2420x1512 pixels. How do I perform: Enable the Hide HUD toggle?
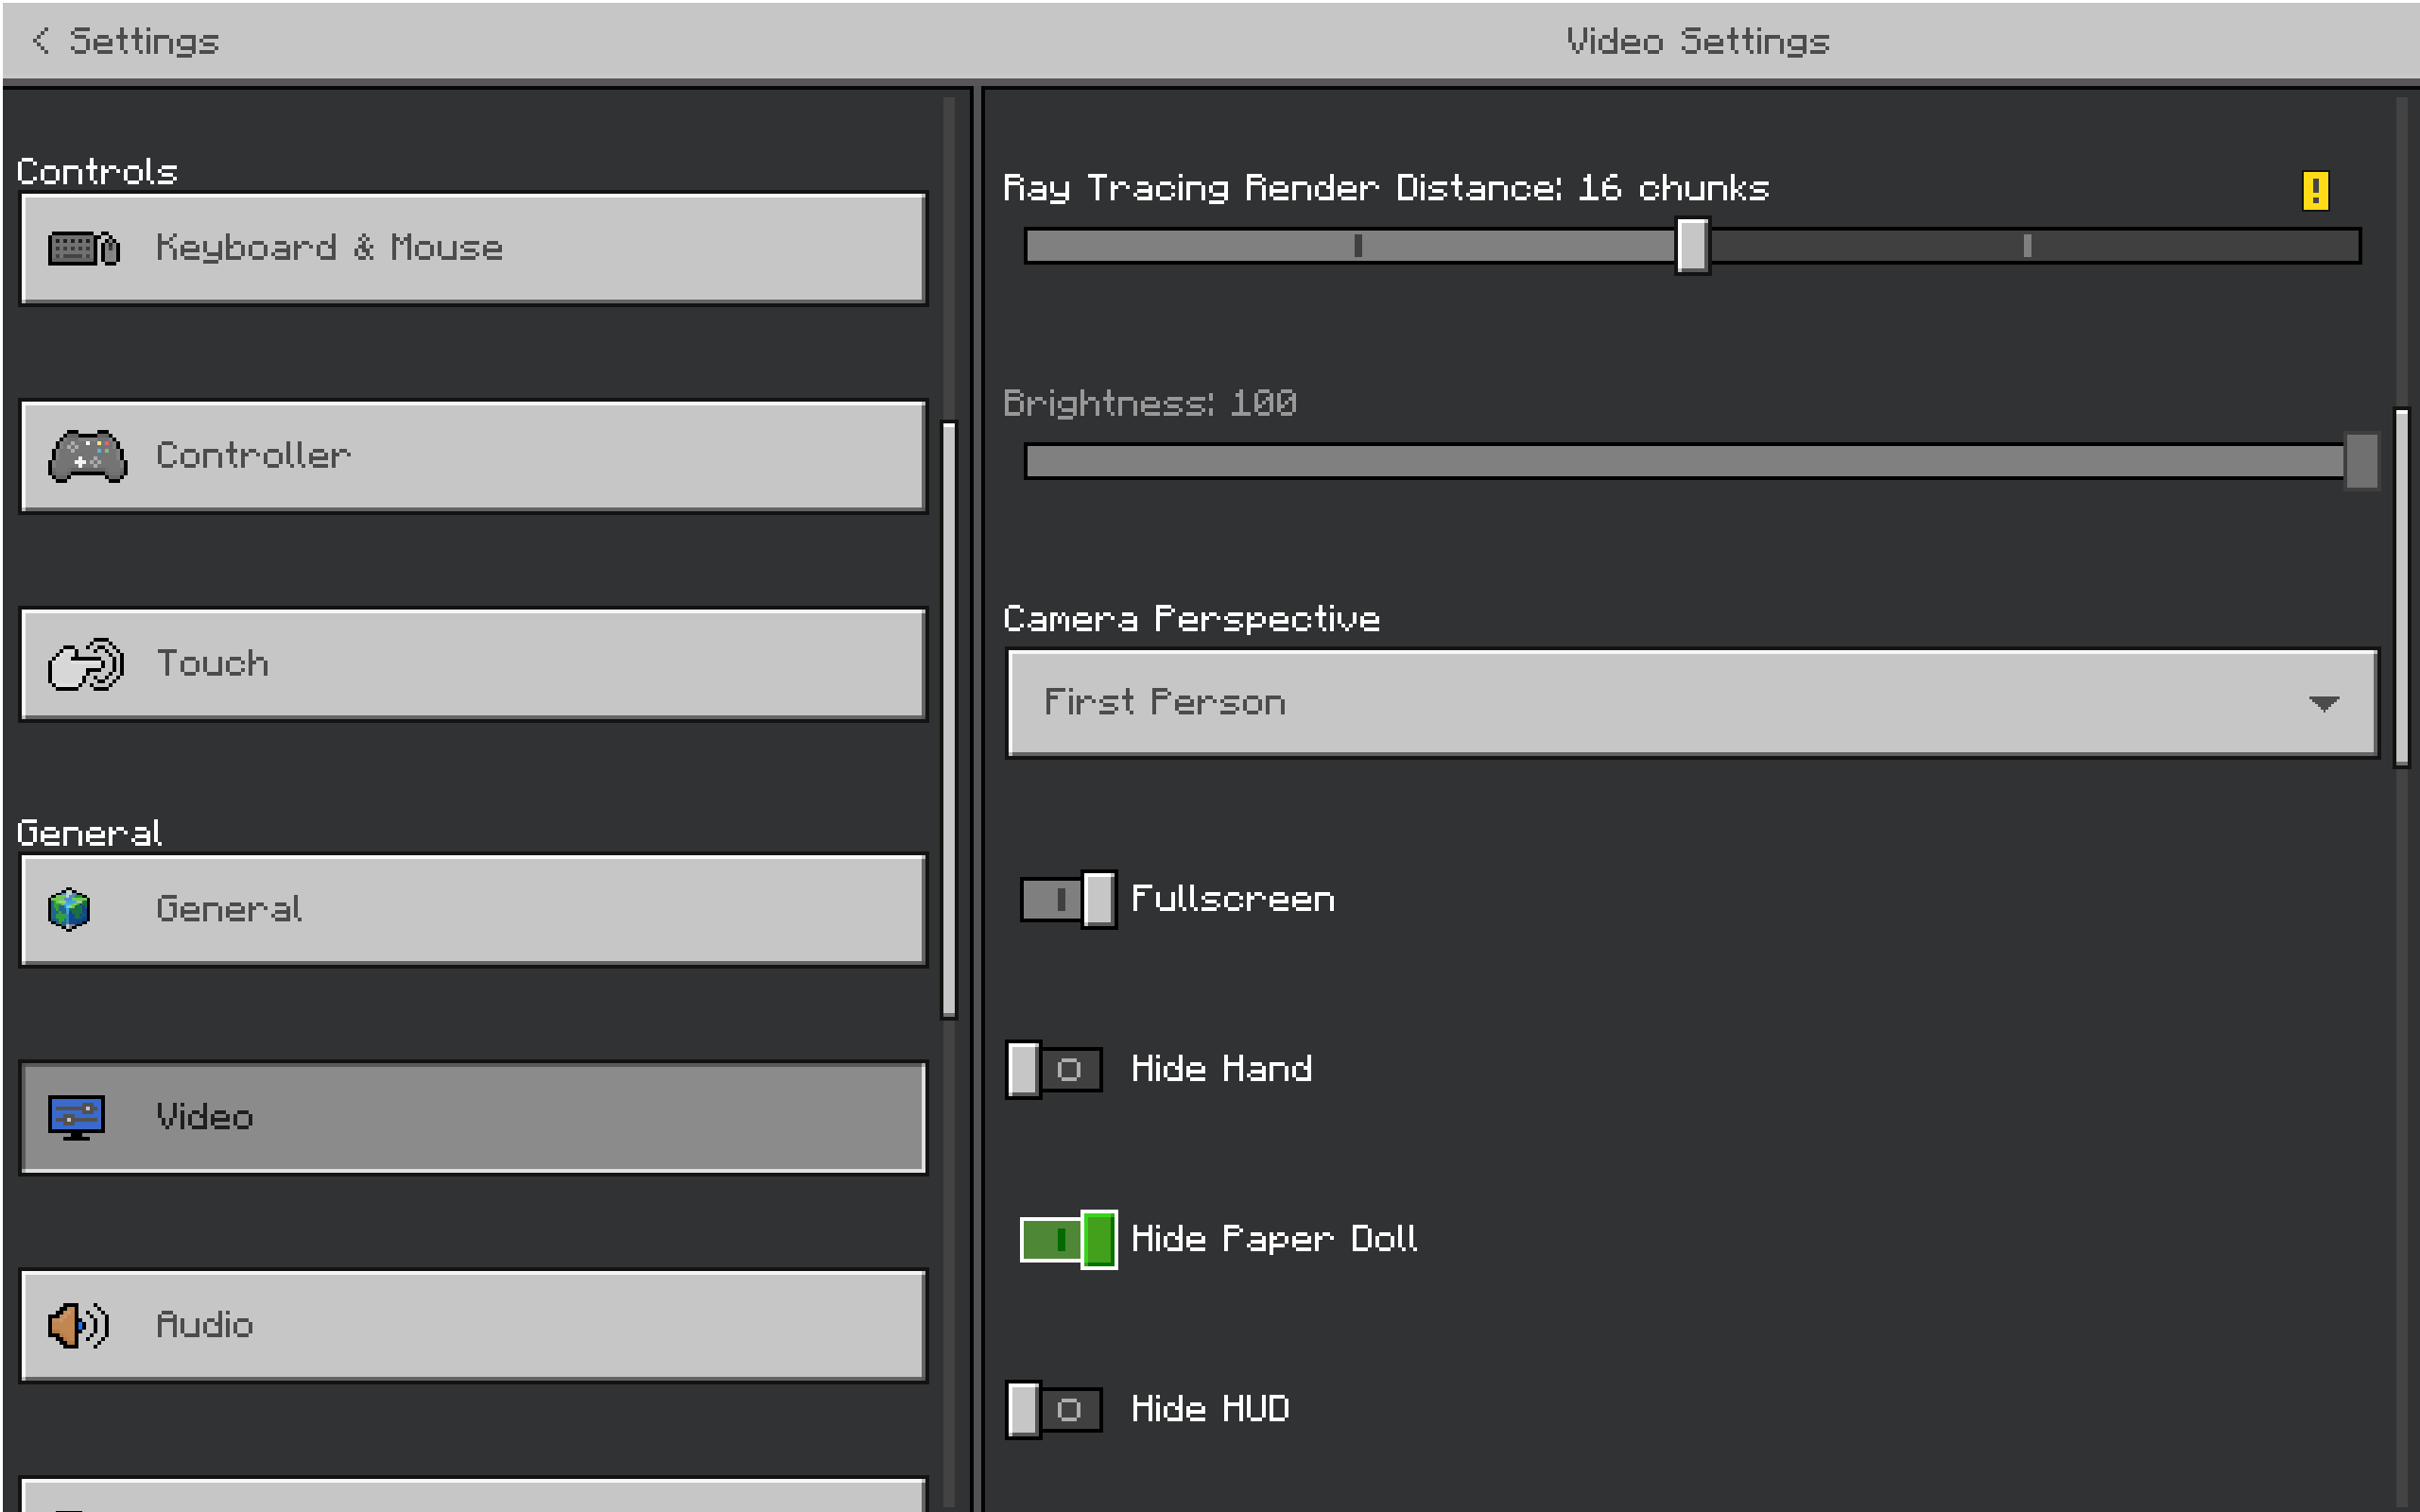click(x=1054, y=1409)
